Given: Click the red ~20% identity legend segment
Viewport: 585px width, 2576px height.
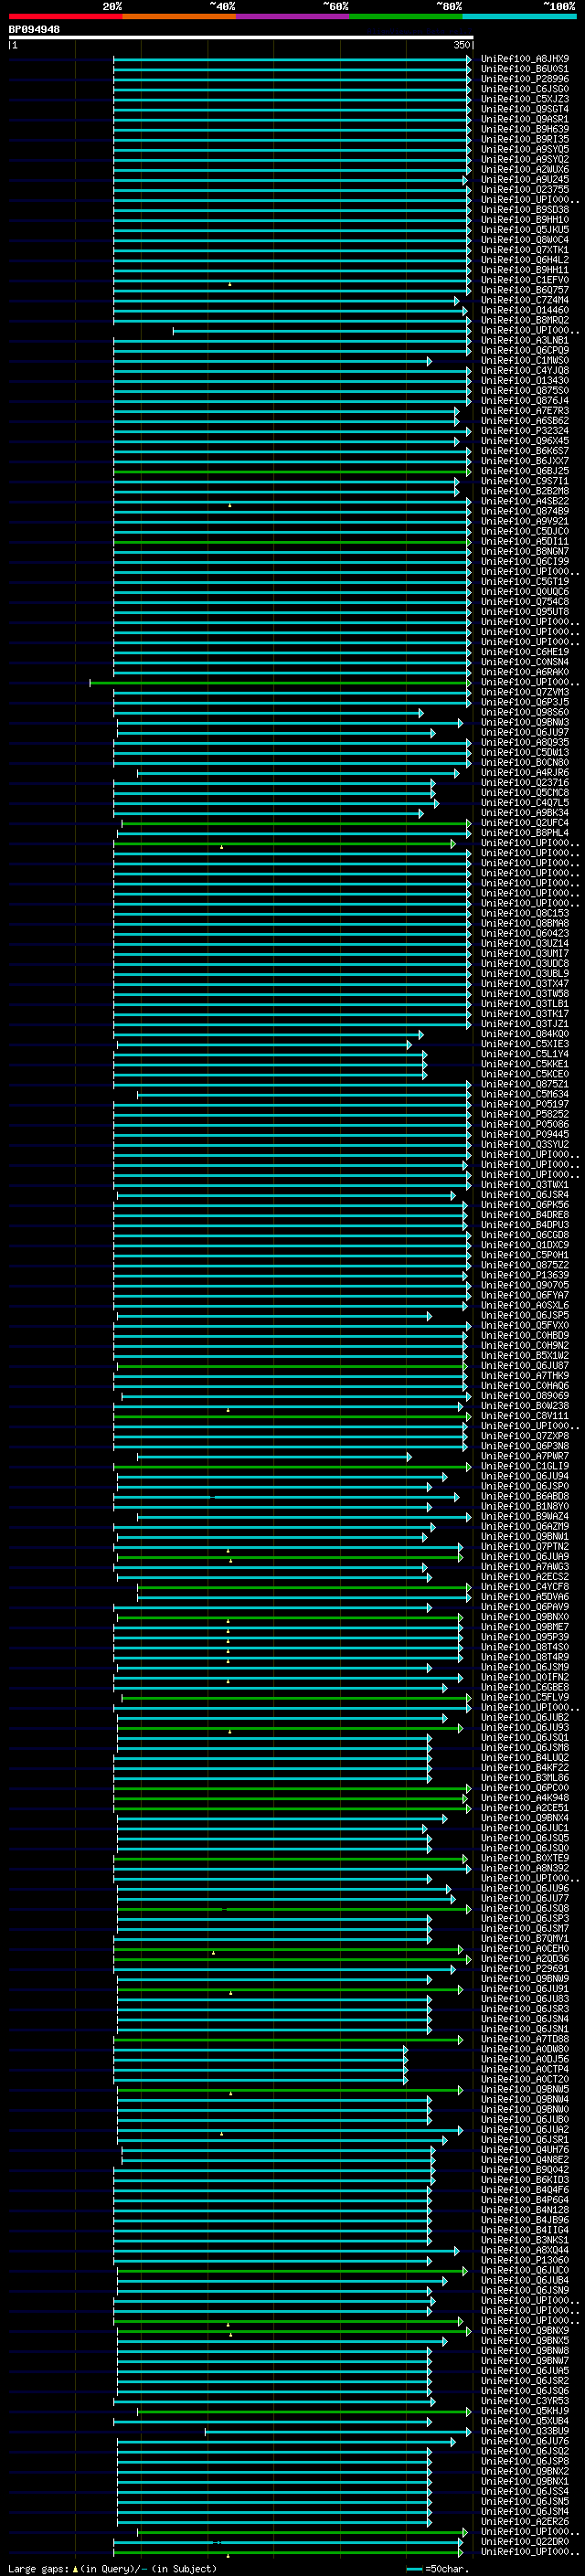Looking at the screenshot, I should pos(65,16).
